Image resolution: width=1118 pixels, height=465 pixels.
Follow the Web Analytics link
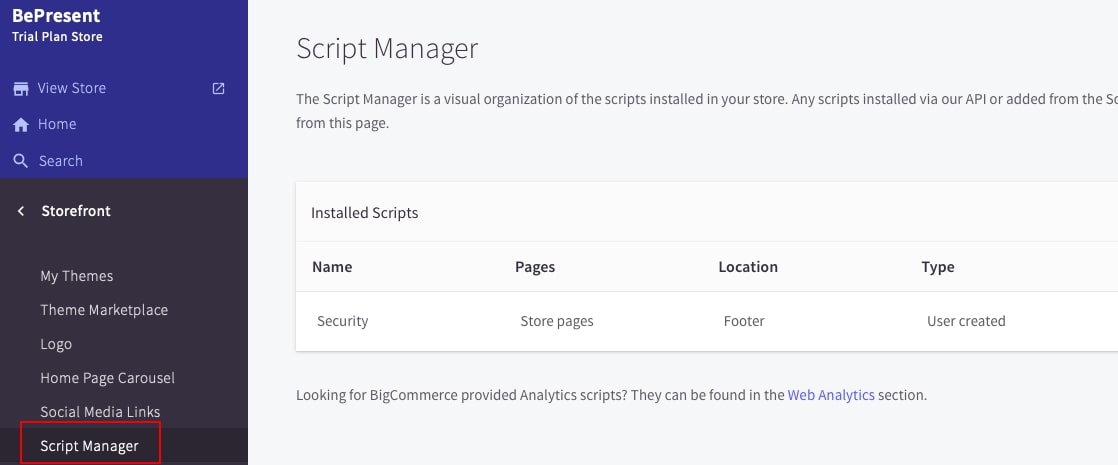(831, 395)
